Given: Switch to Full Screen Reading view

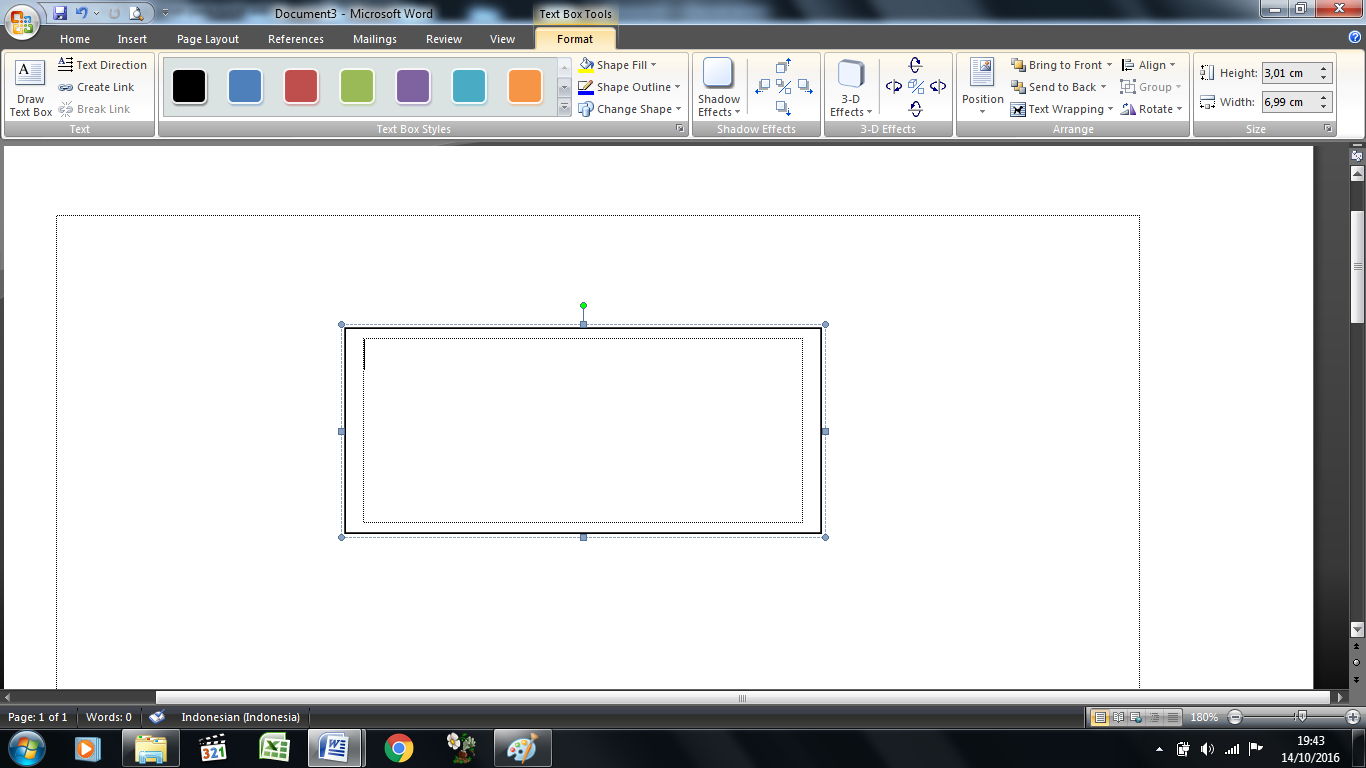Looking at the screenshot, I should click(1119, 717).
